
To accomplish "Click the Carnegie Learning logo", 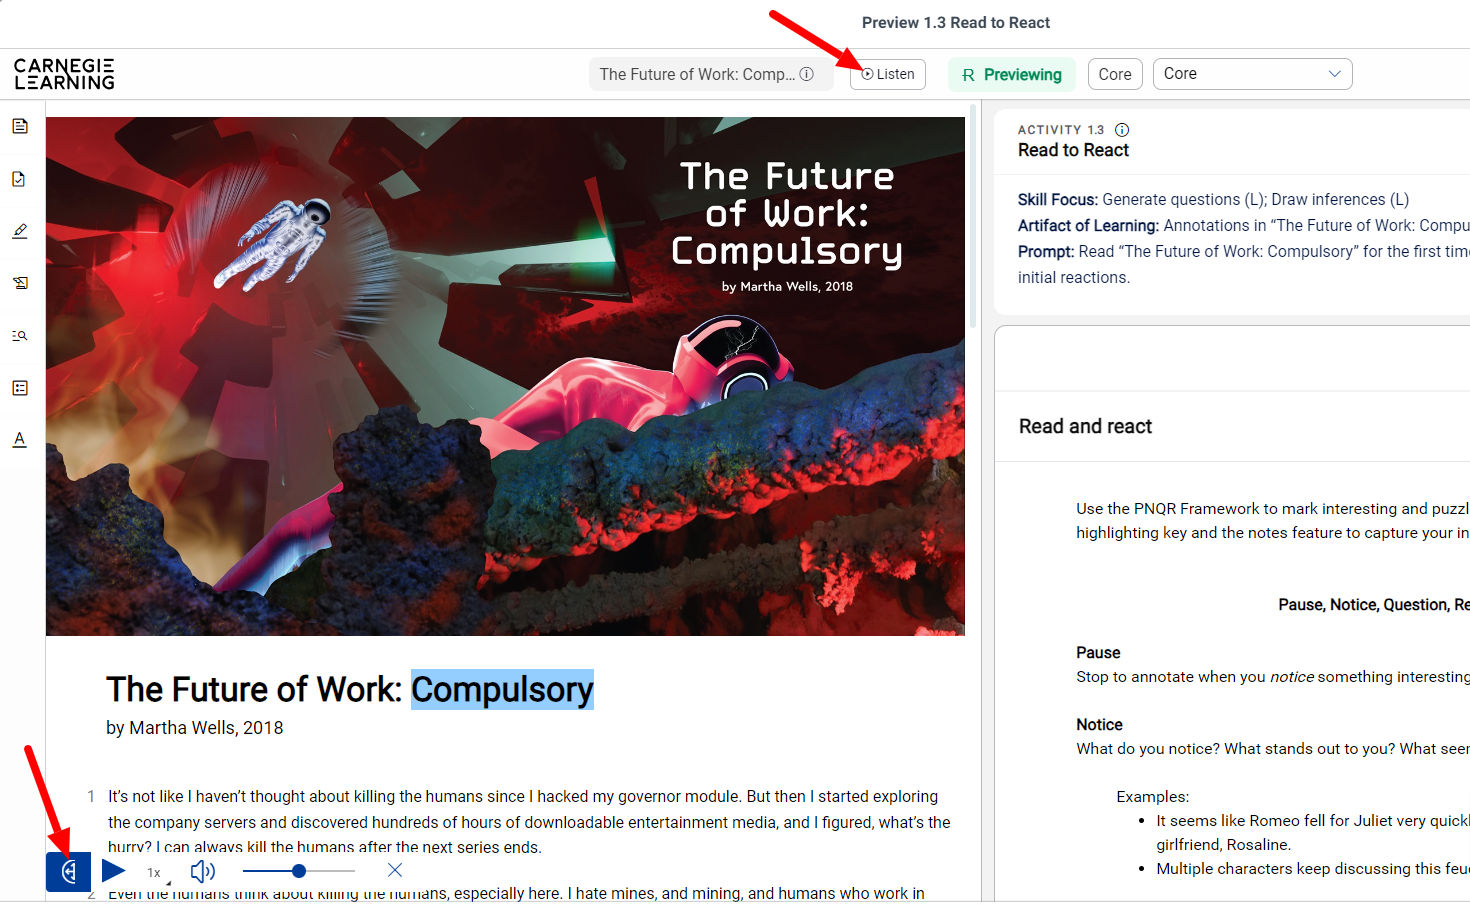I will click(x=64, y=74).
